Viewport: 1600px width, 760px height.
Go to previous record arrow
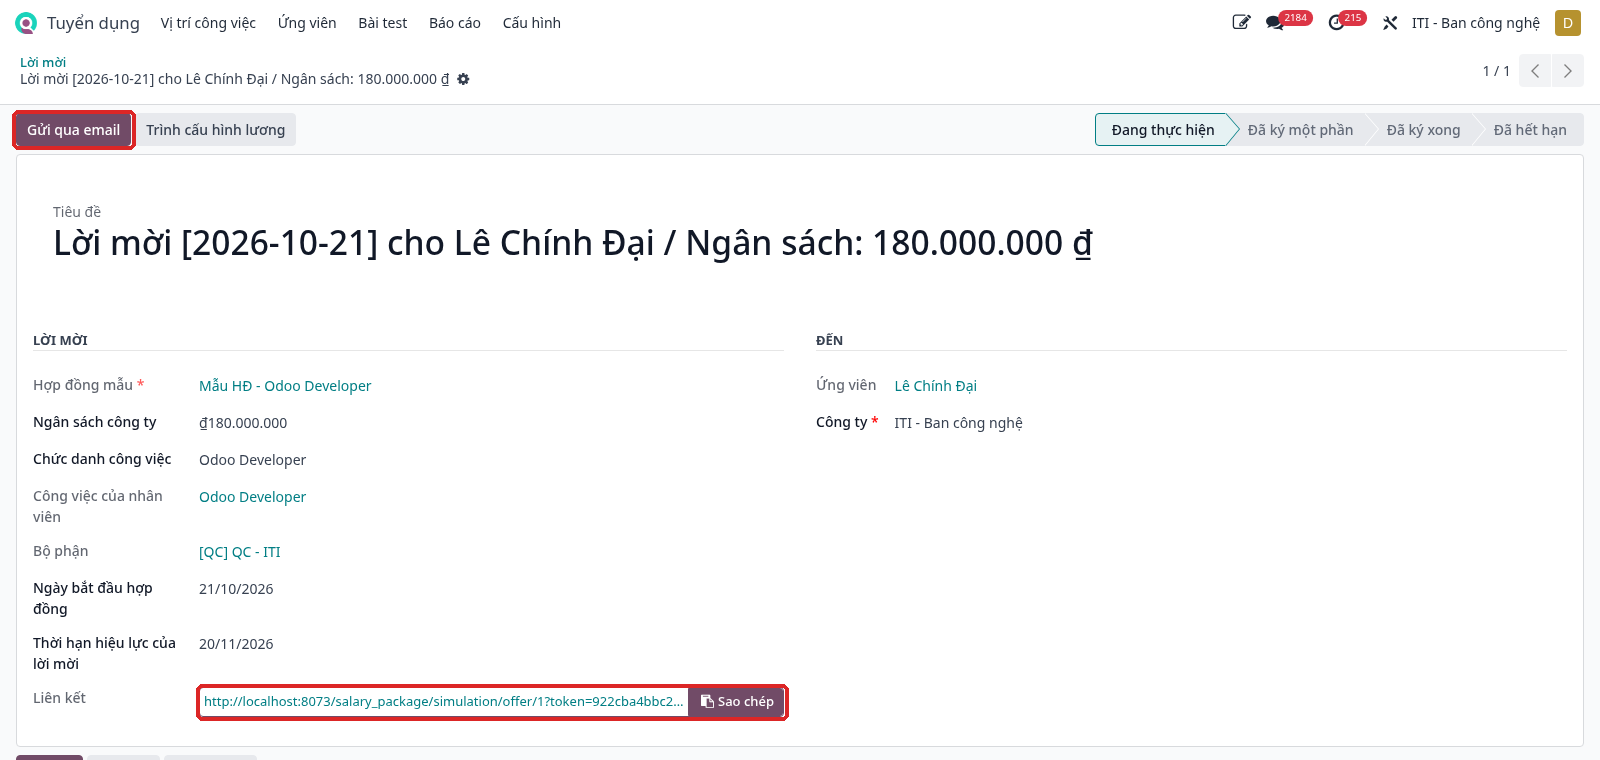coord(1535,71)
